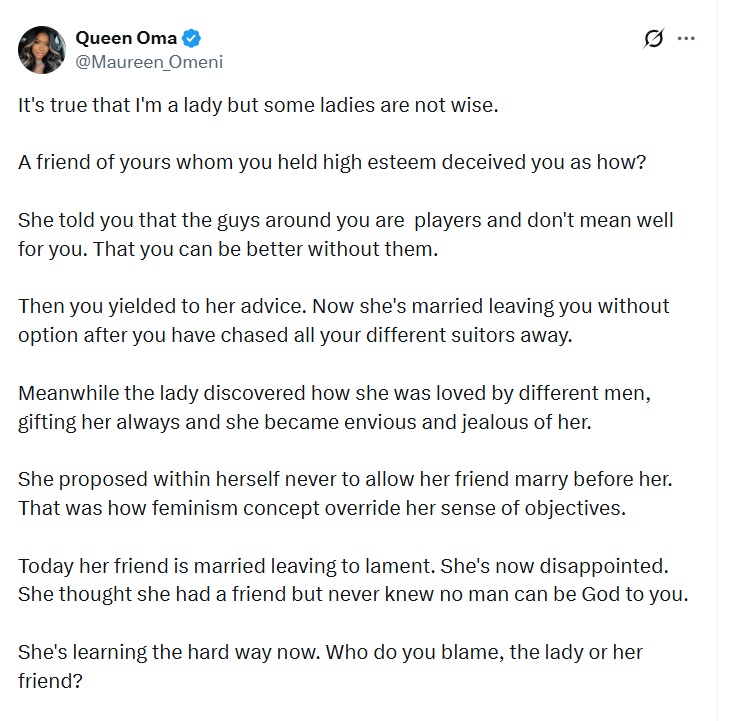Click the line about the feminism concept
Screen dimensions: 732x721
(321, 507)
